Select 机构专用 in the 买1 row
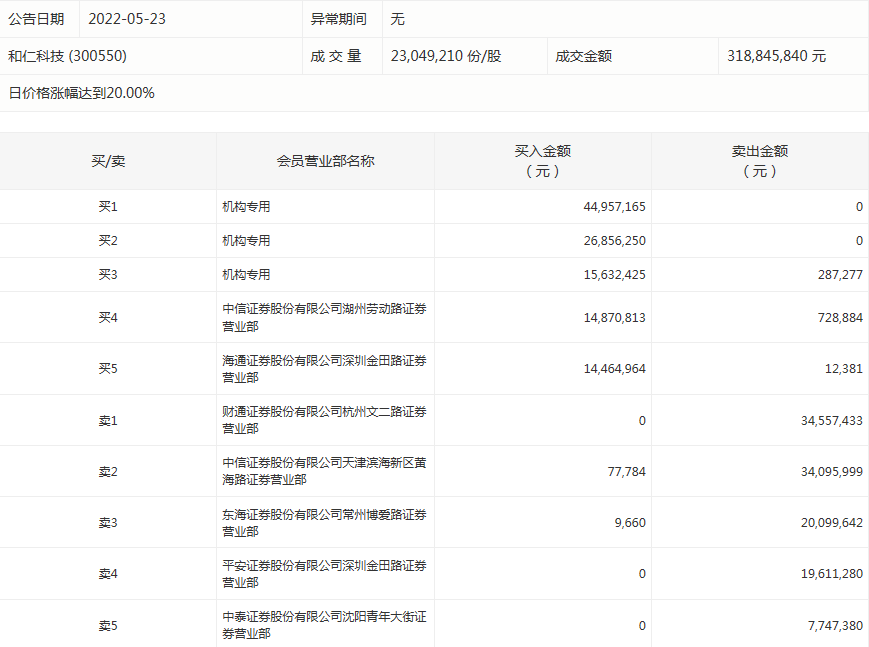This screenshot has height=647, width=869. point(246,207)
